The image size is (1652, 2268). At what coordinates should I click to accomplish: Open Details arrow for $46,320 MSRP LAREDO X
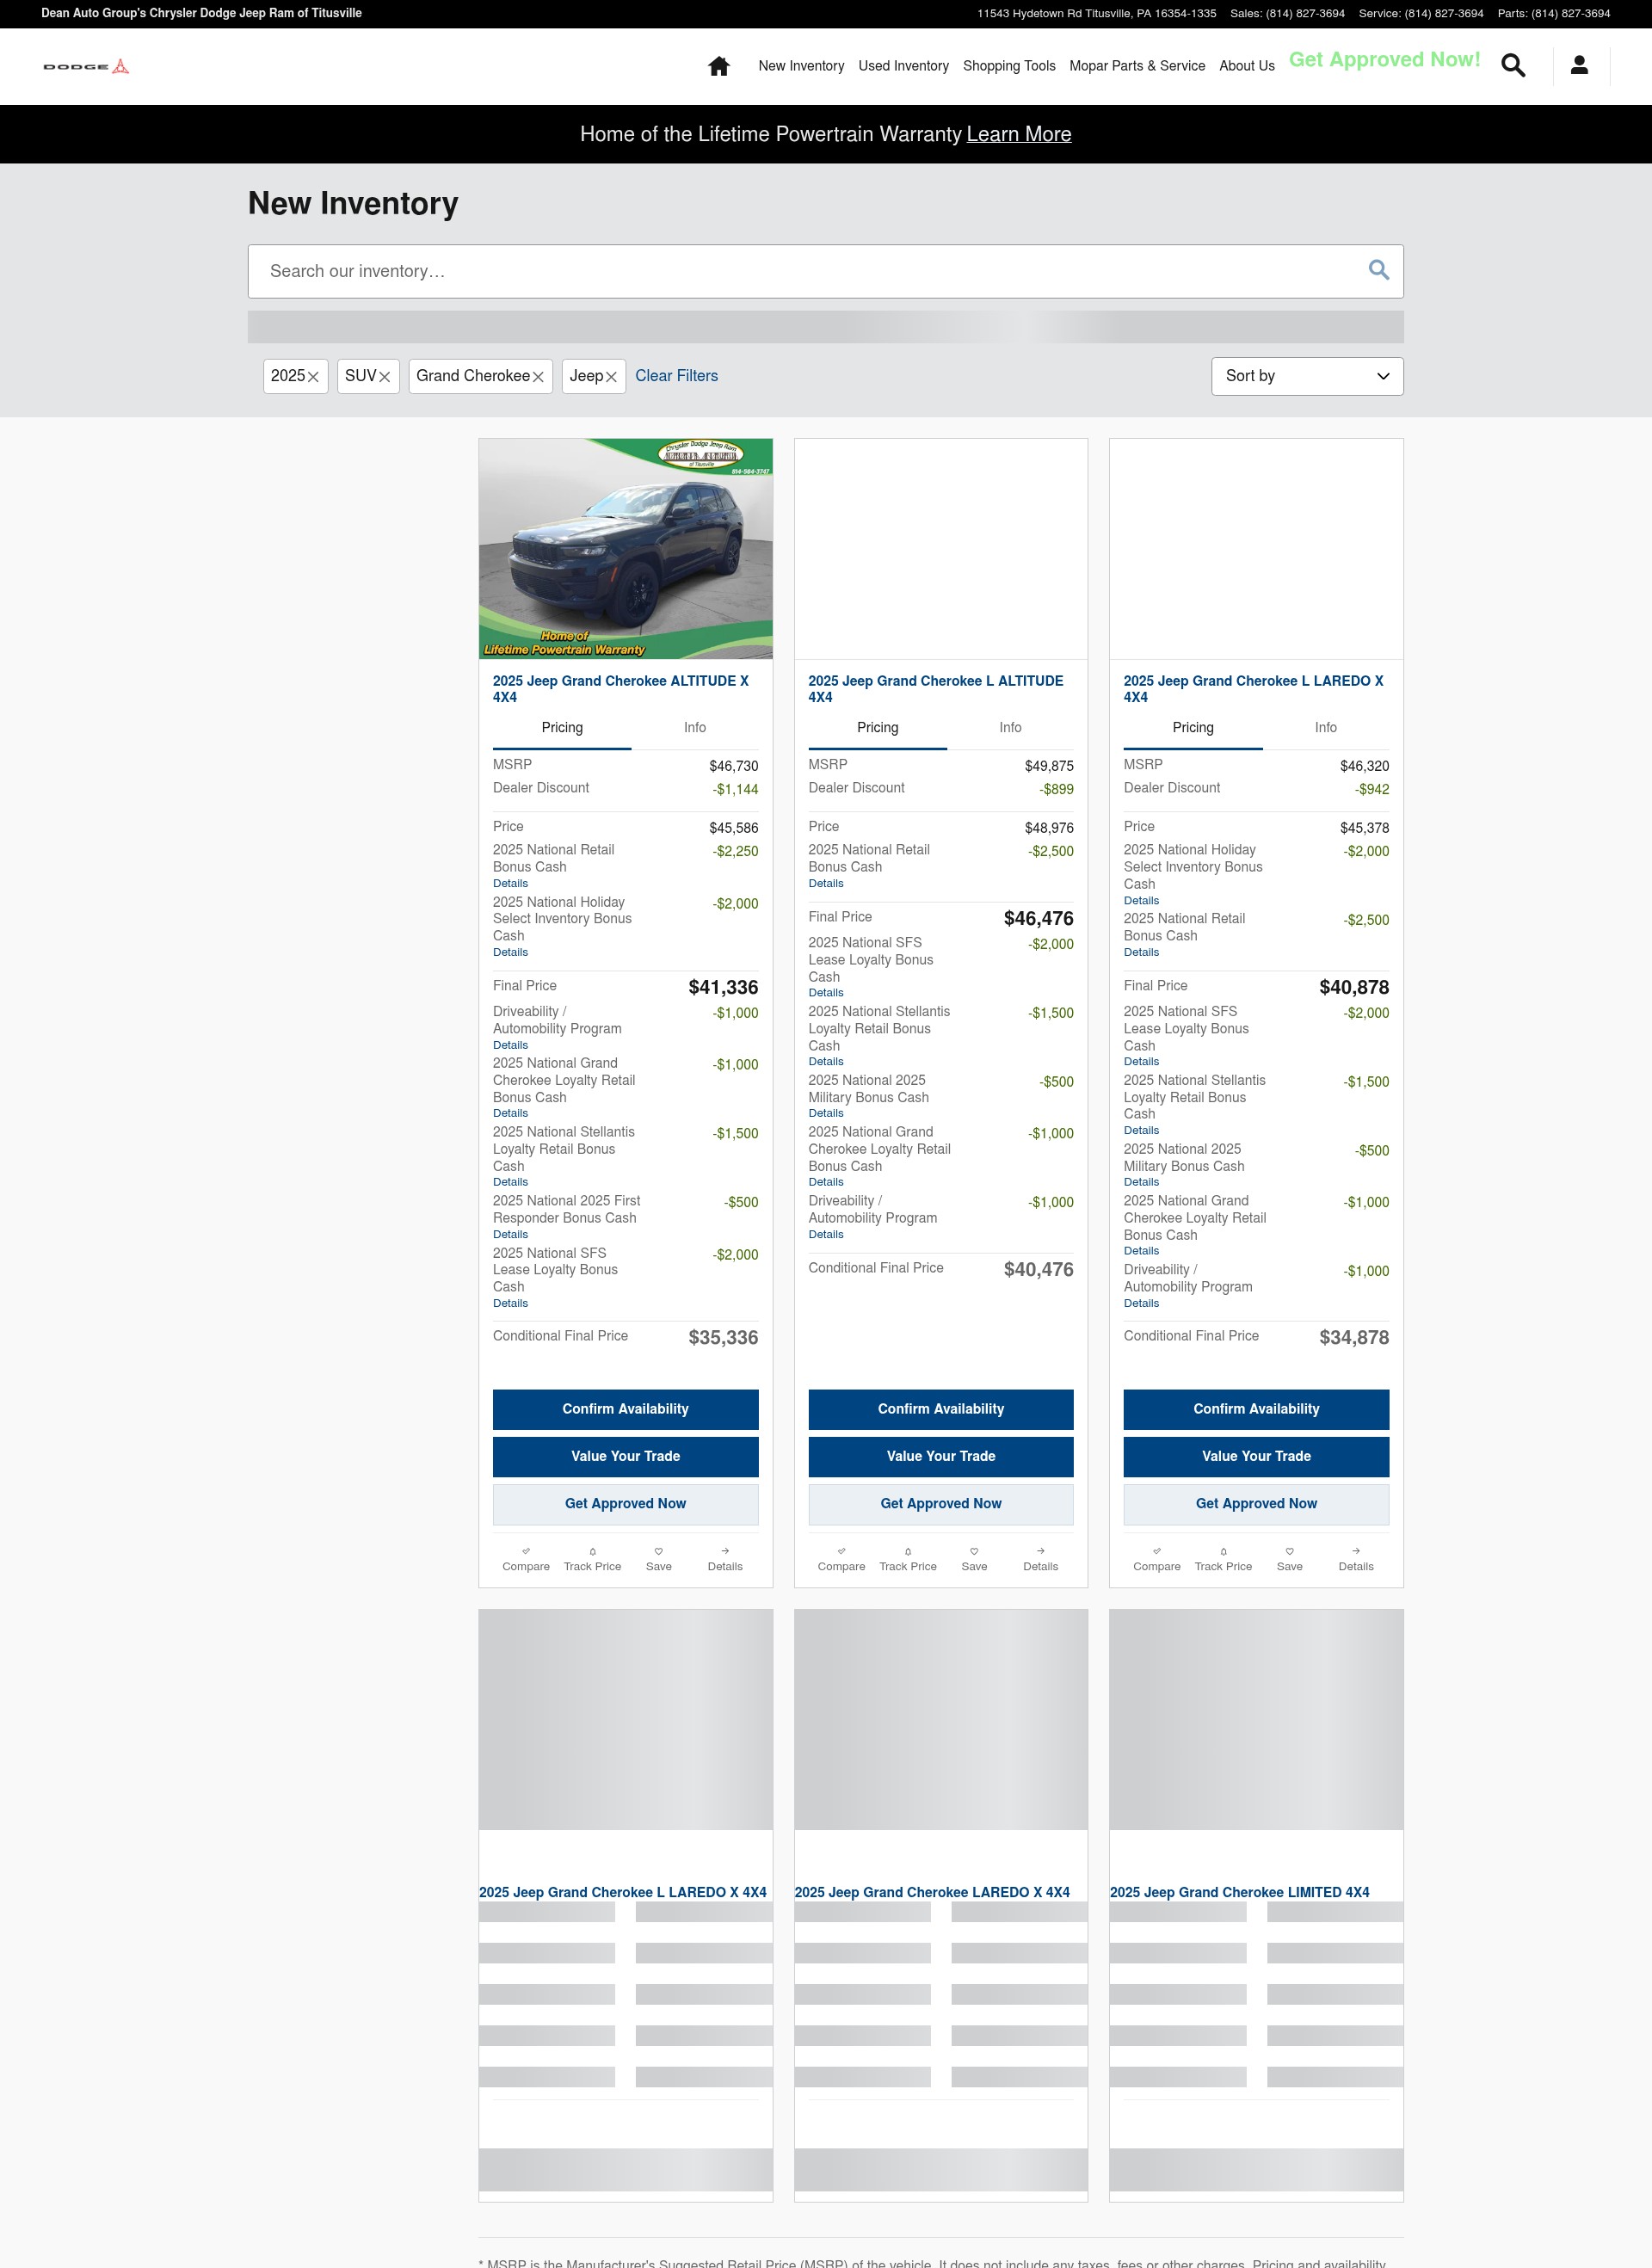1356,1559
